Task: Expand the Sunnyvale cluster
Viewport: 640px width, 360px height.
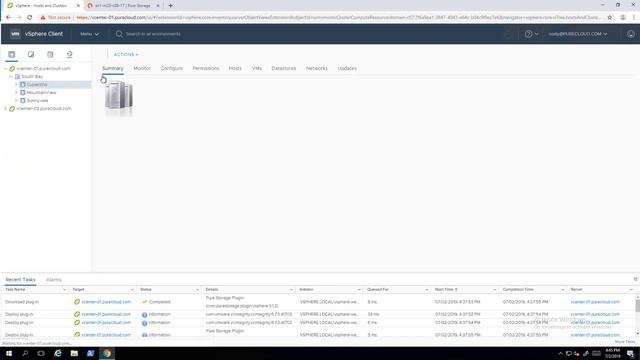Action: [x=16, y=100]
